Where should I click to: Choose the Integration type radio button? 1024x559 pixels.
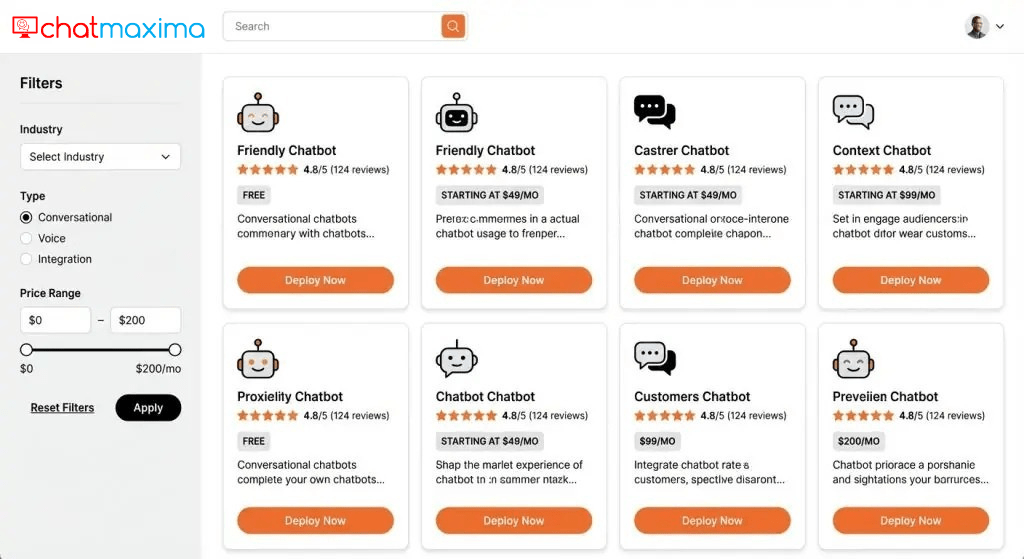tap(27, 259)
